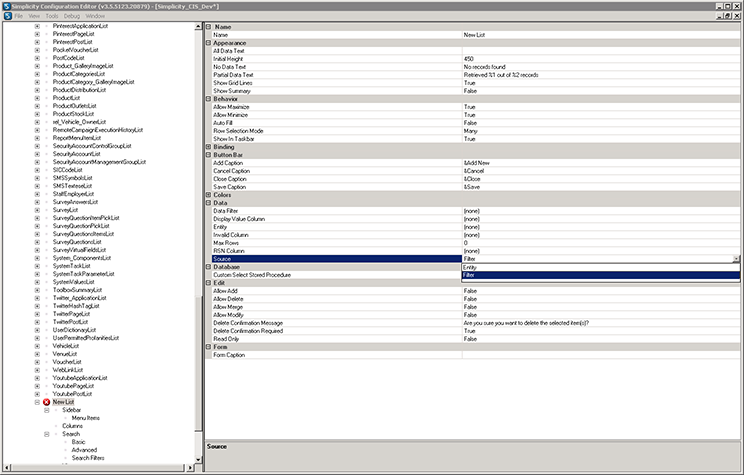Collapse the Sidebar tree node
This screenshot has width=744, height=475.
tap(46, 410)
